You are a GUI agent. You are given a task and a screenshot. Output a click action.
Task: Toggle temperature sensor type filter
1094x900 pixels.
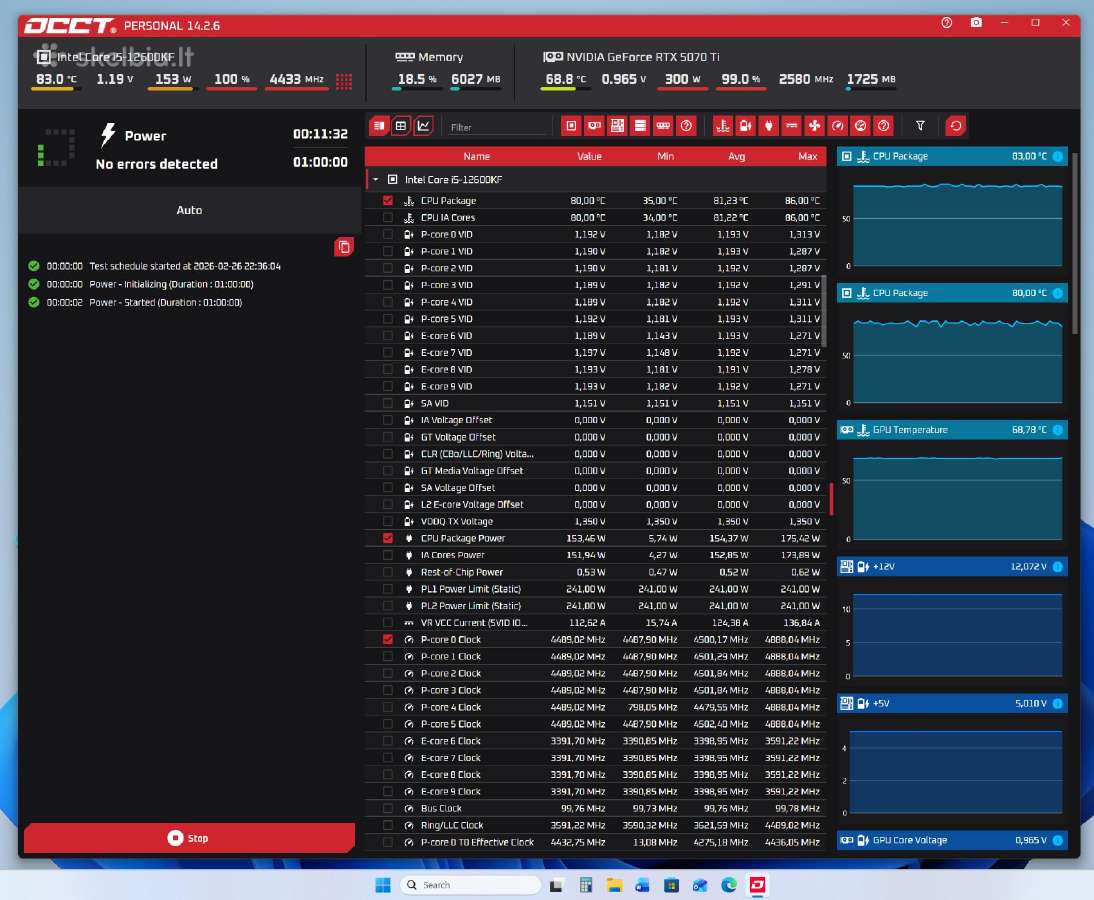(723, 126)
